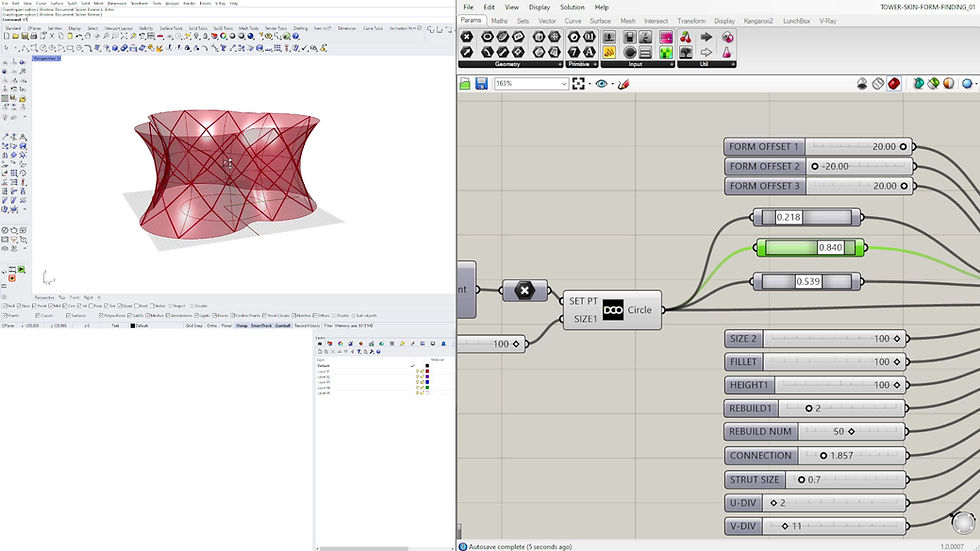Expand the Primitive panel dropdown bar
980x551 pixels.
pos(582,64)
